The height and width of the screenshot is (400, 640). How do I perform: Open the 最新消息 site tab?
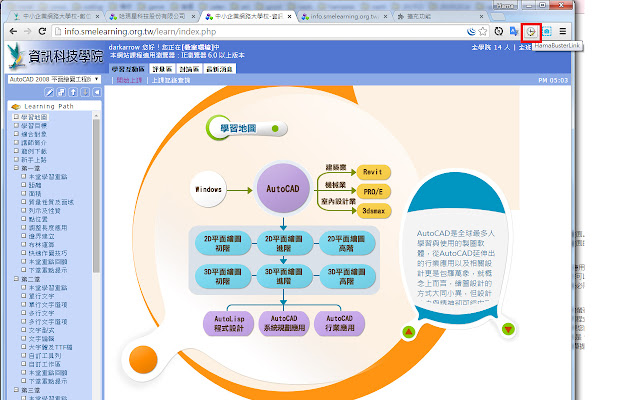(220, 69)
